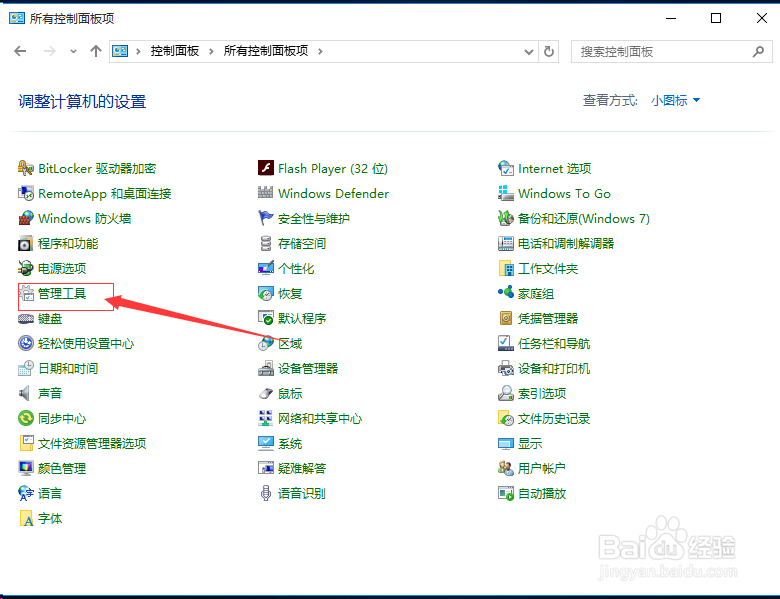Expand chevron after 控制面板 breadcrumb
Image resolution: width=780 pixels, height=599 pixels.
pyautogui.click(x=211, y=51)
